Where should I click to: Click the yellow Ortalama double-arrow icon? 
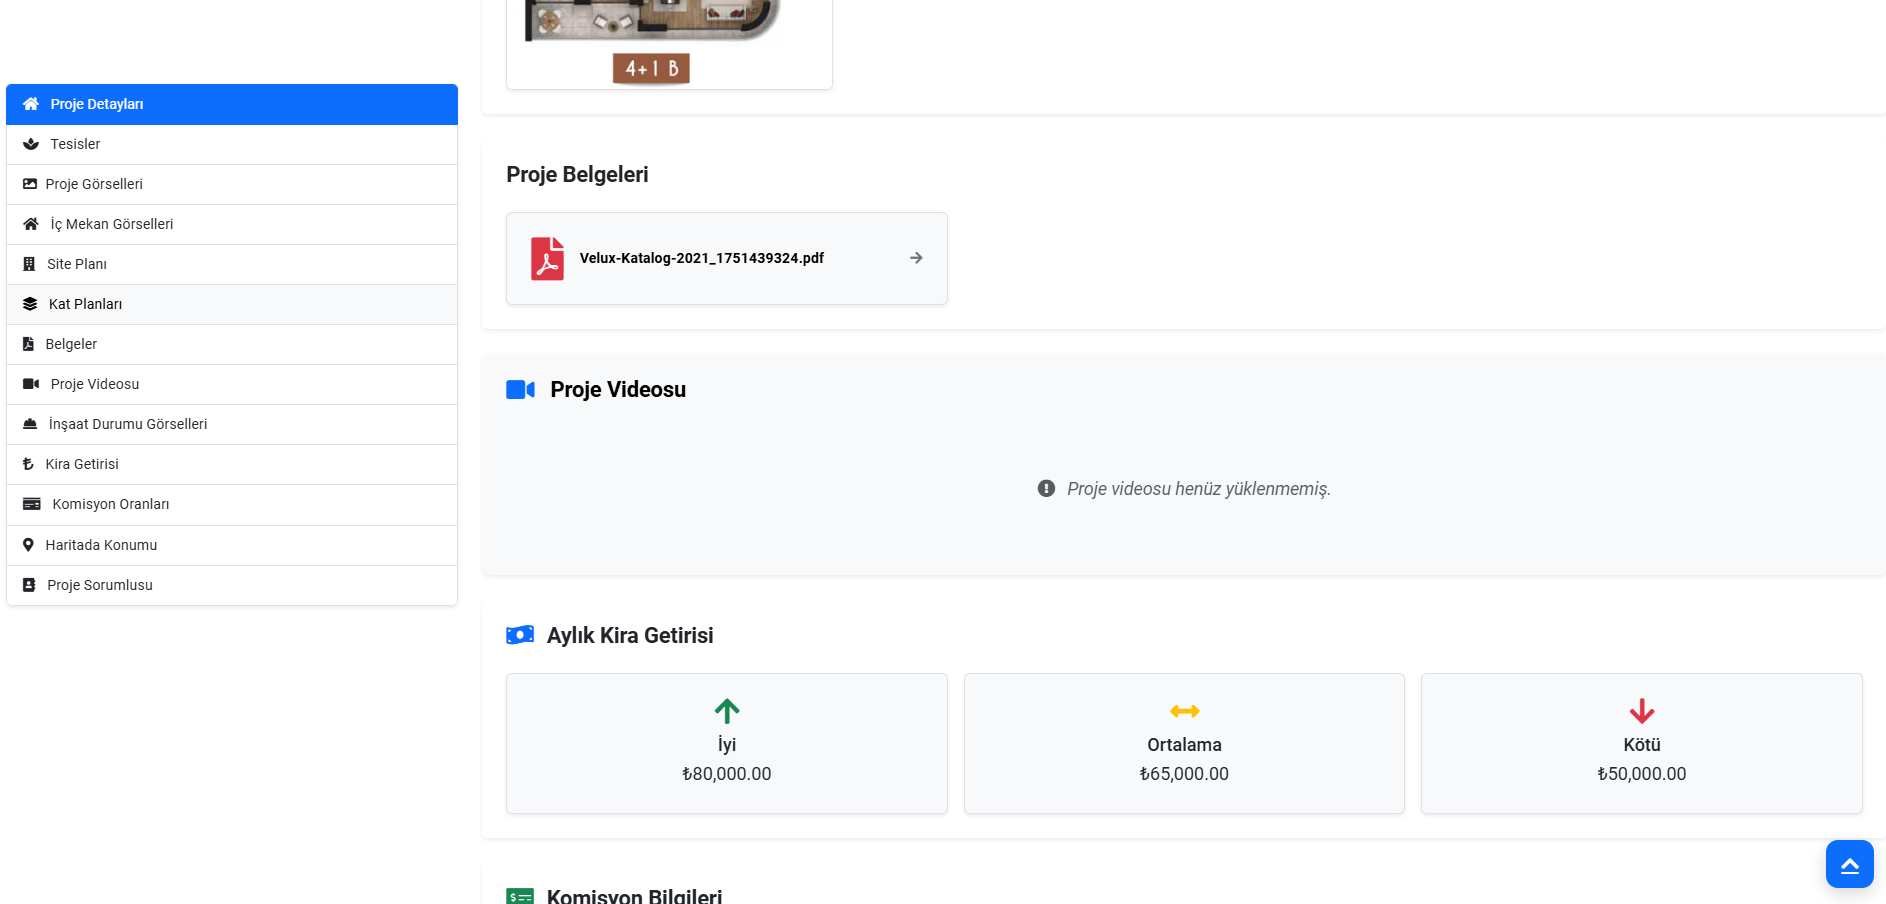1184,711
